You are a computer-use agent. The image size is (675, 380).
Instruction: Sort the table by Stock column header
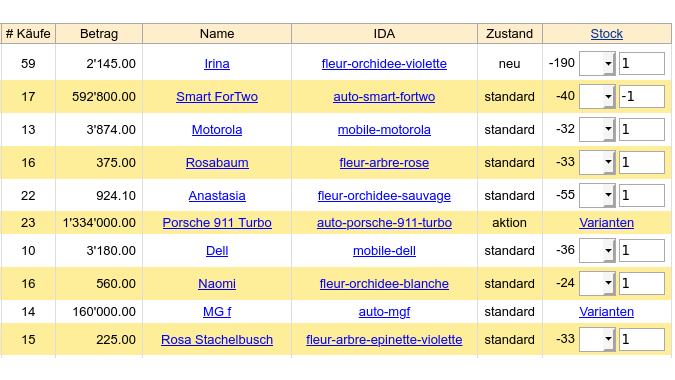[606, 34]
